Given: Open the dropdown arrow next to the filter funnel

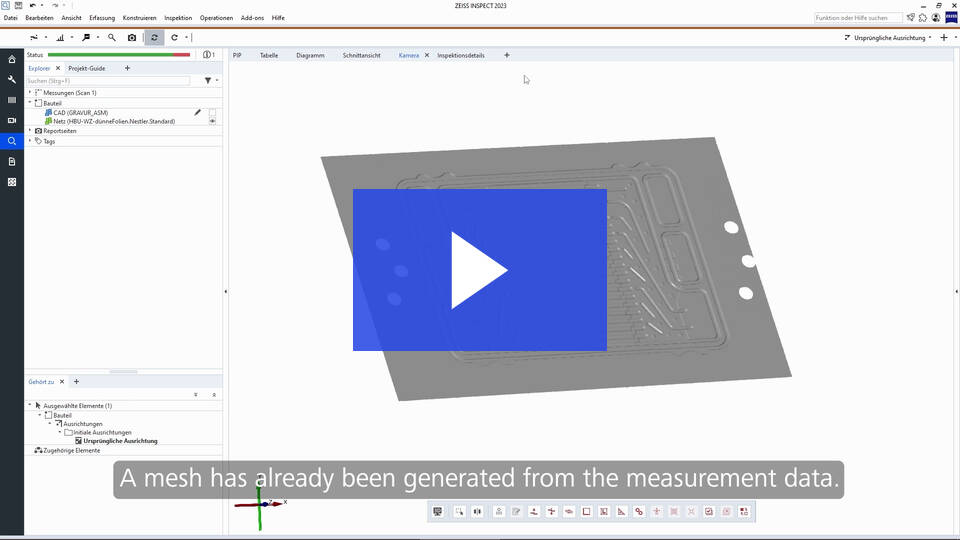Looking at the screenshot, I should [x=217, y=80].
